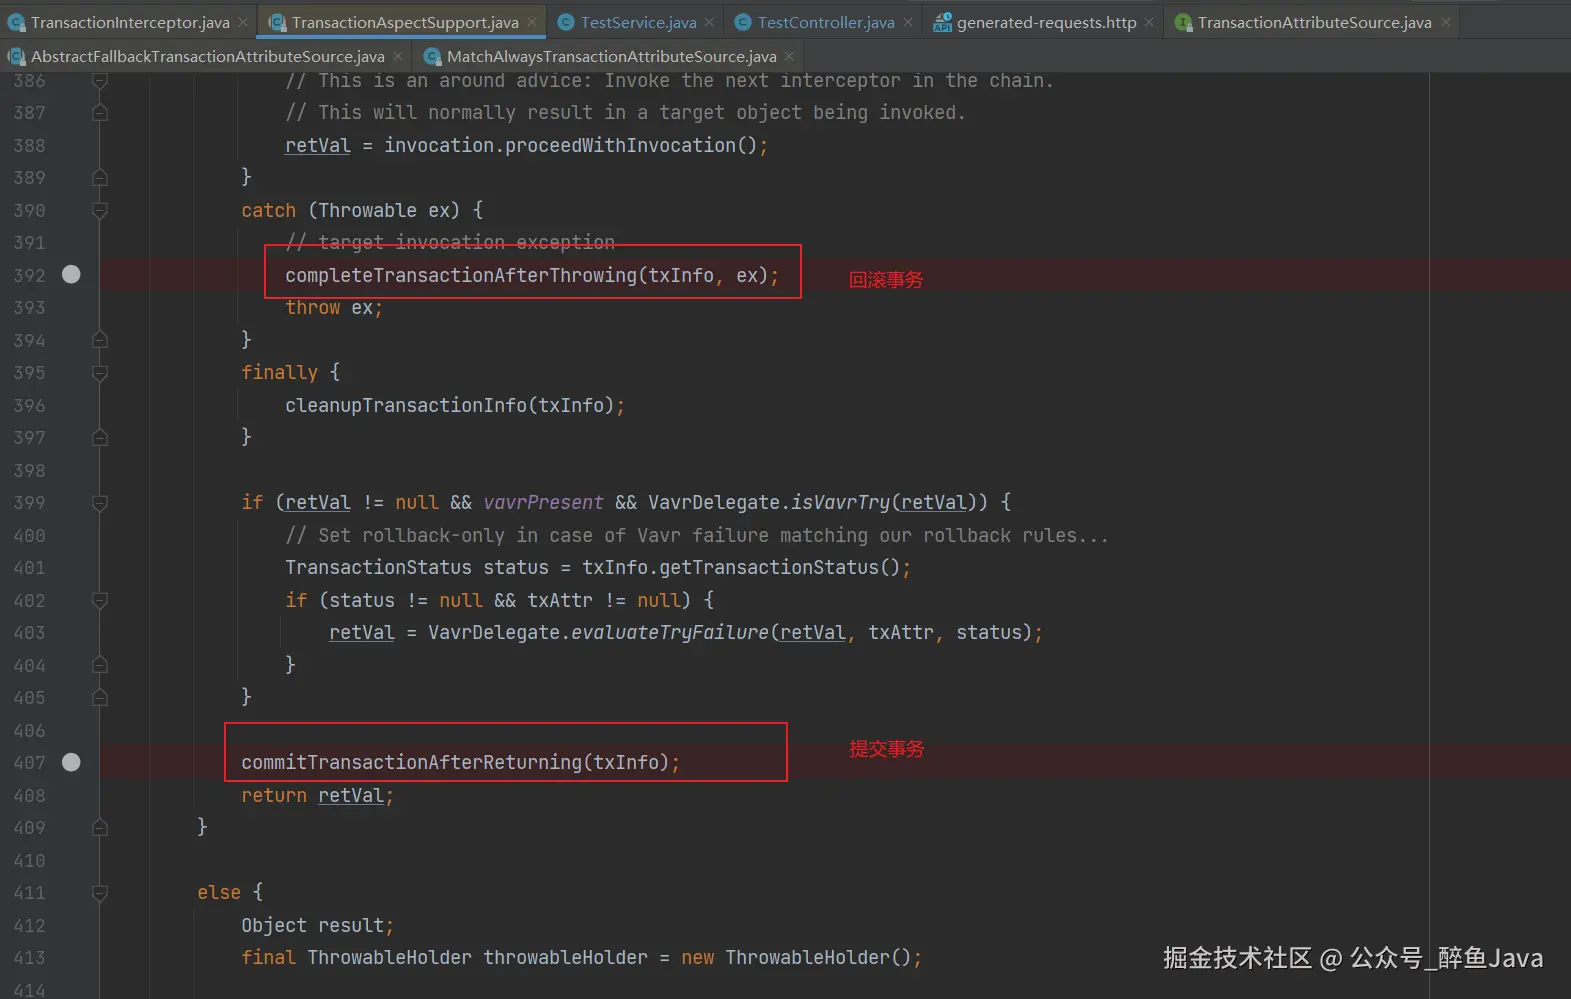The width and height of the screenshot is (1571, 999).
Task: Click line number 396 in the gutter
Action: point(29,405)
